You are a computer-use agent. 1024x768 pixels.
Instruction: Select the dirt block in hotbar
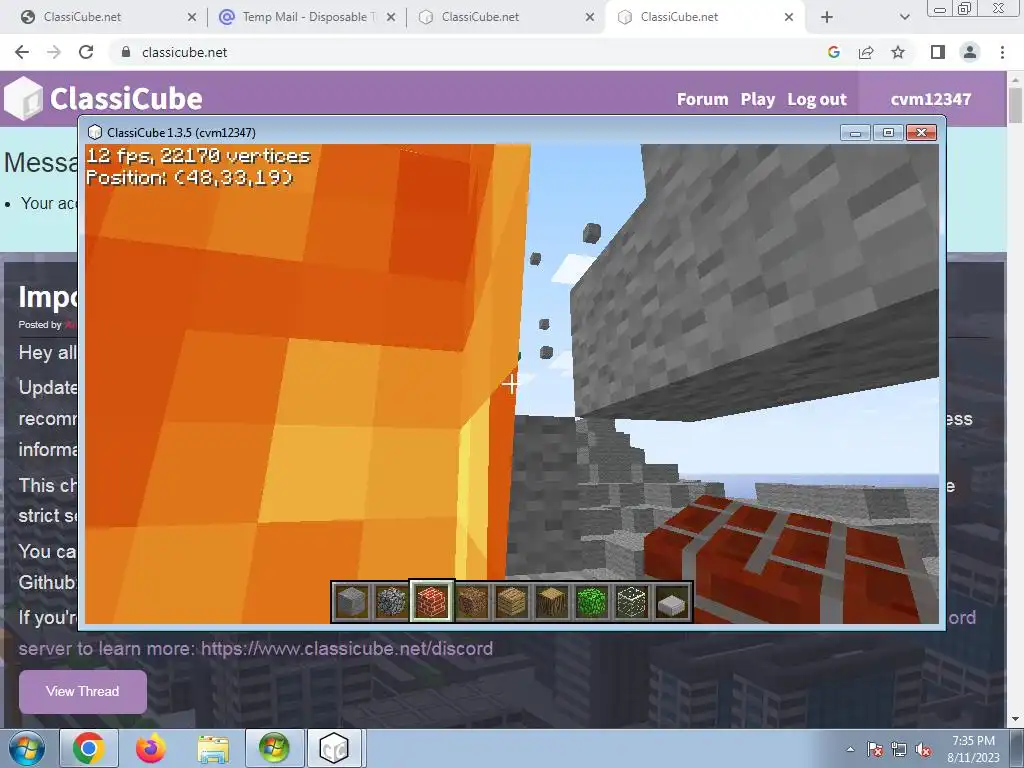click(472, 601)
